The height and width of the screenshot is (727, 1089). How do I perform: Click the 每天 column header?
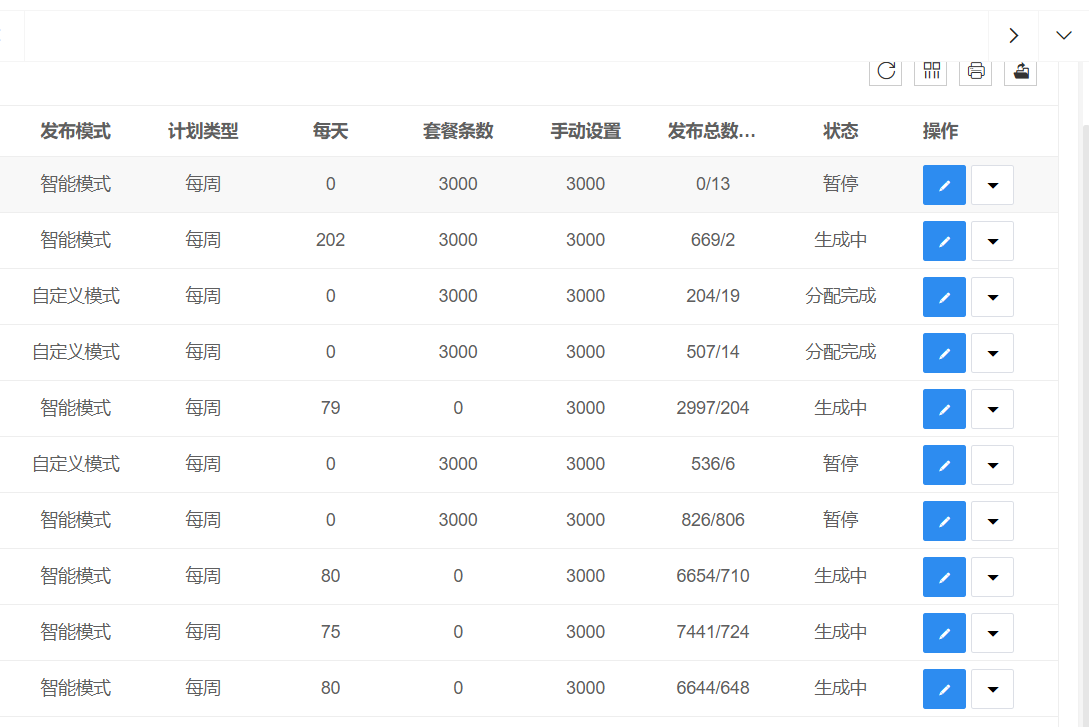coord(331,131)
